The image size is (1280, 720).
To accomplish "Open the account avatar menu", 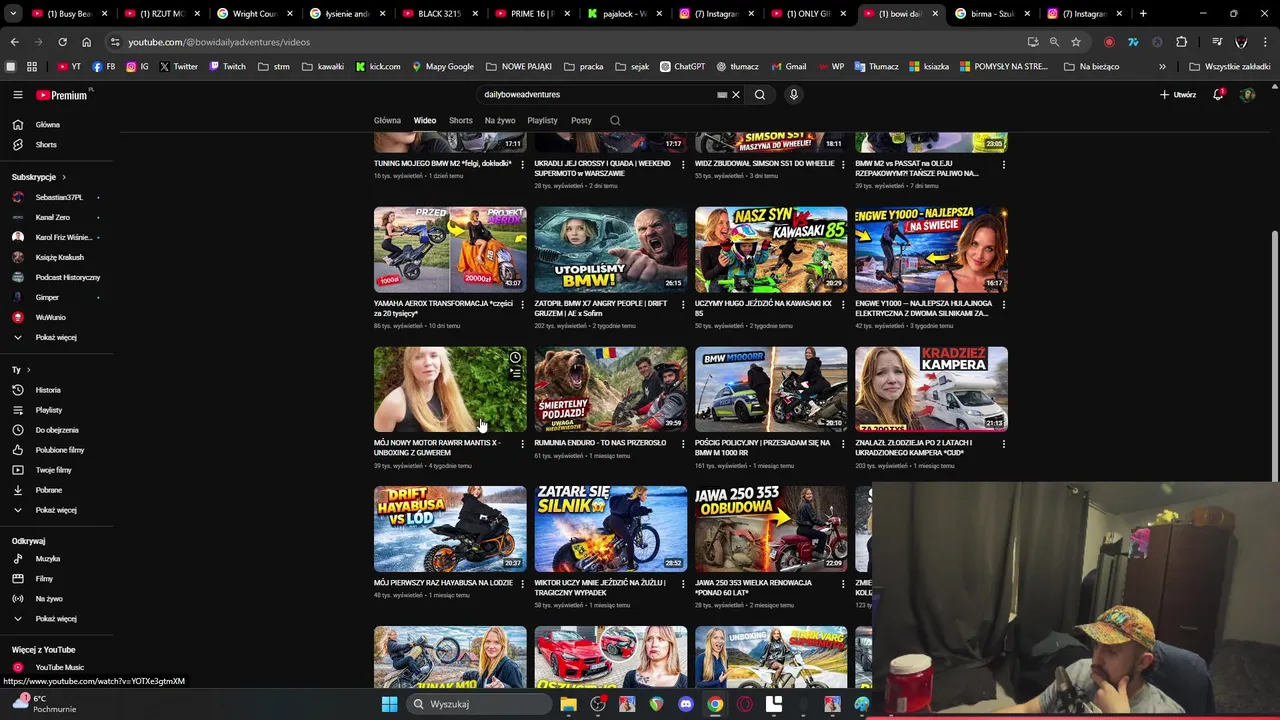I will coord(1247,95).
